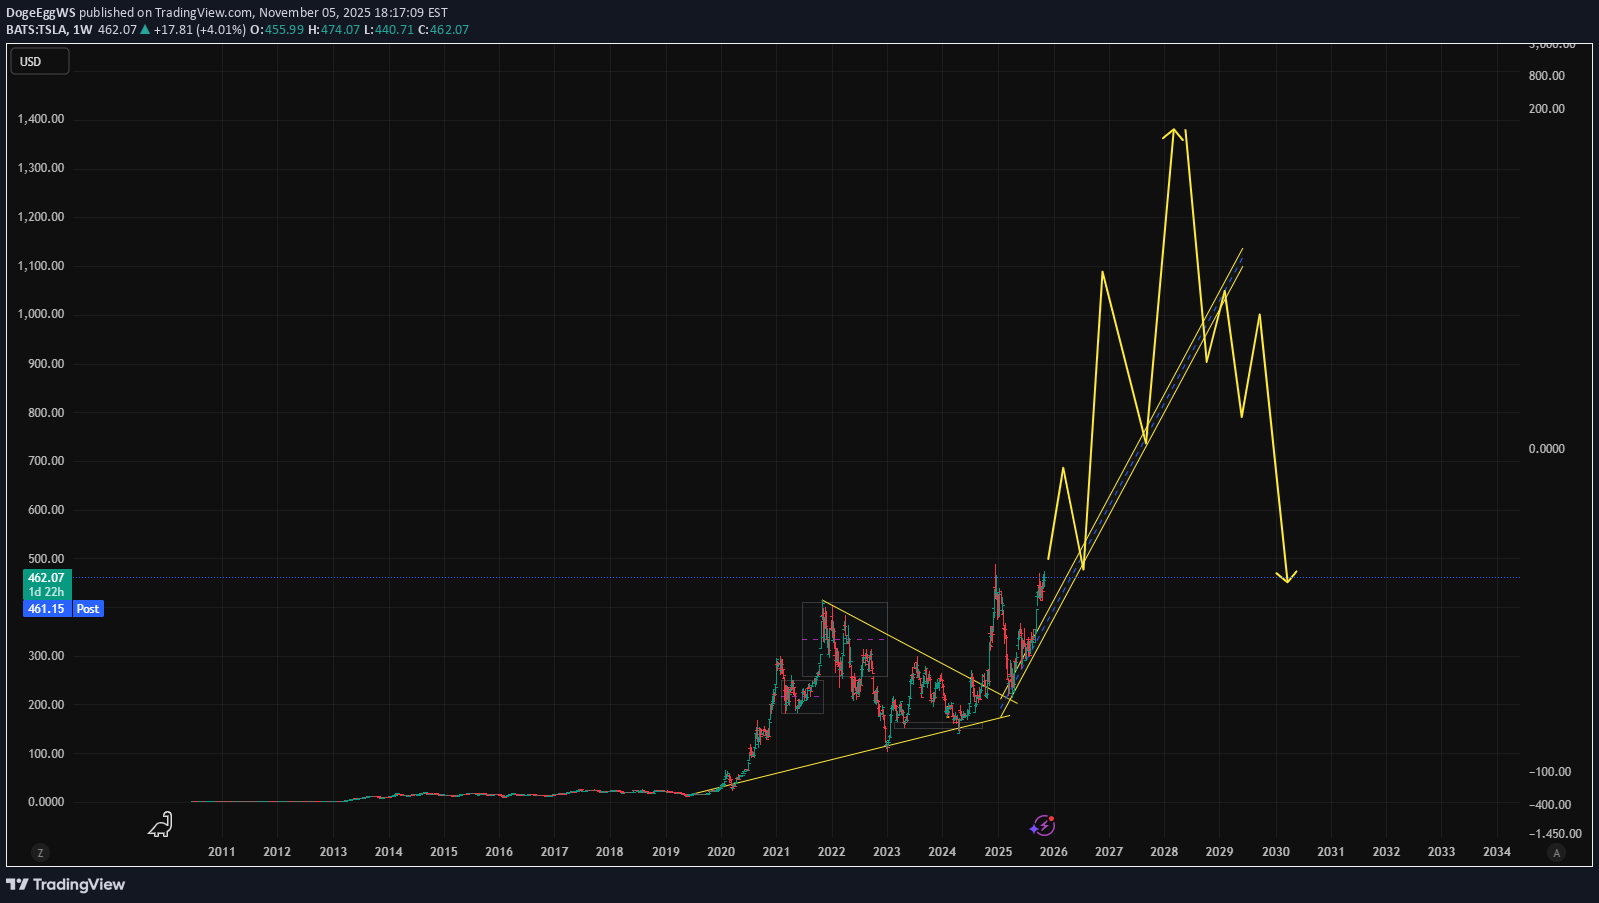Open the DogeEggWS author name
Screen dimensions: 1599x903
[40, 13]
